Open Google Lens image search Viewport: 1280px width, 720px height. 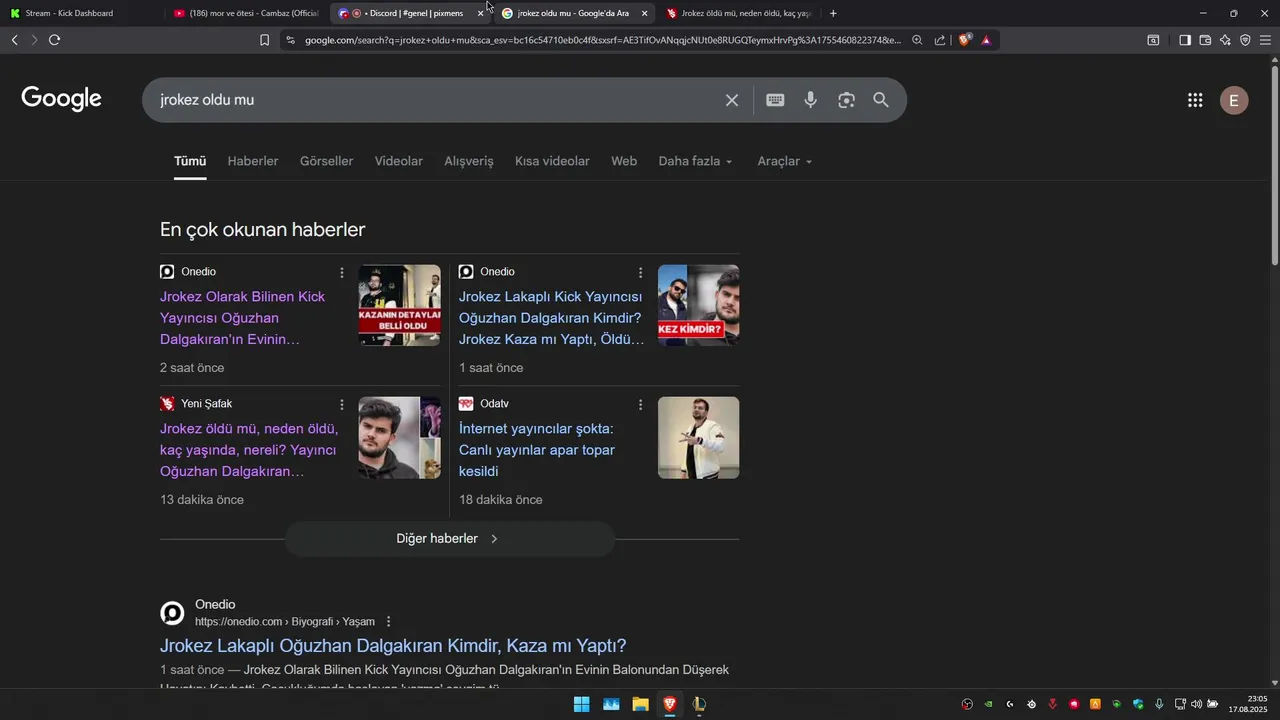pos(847,100)
